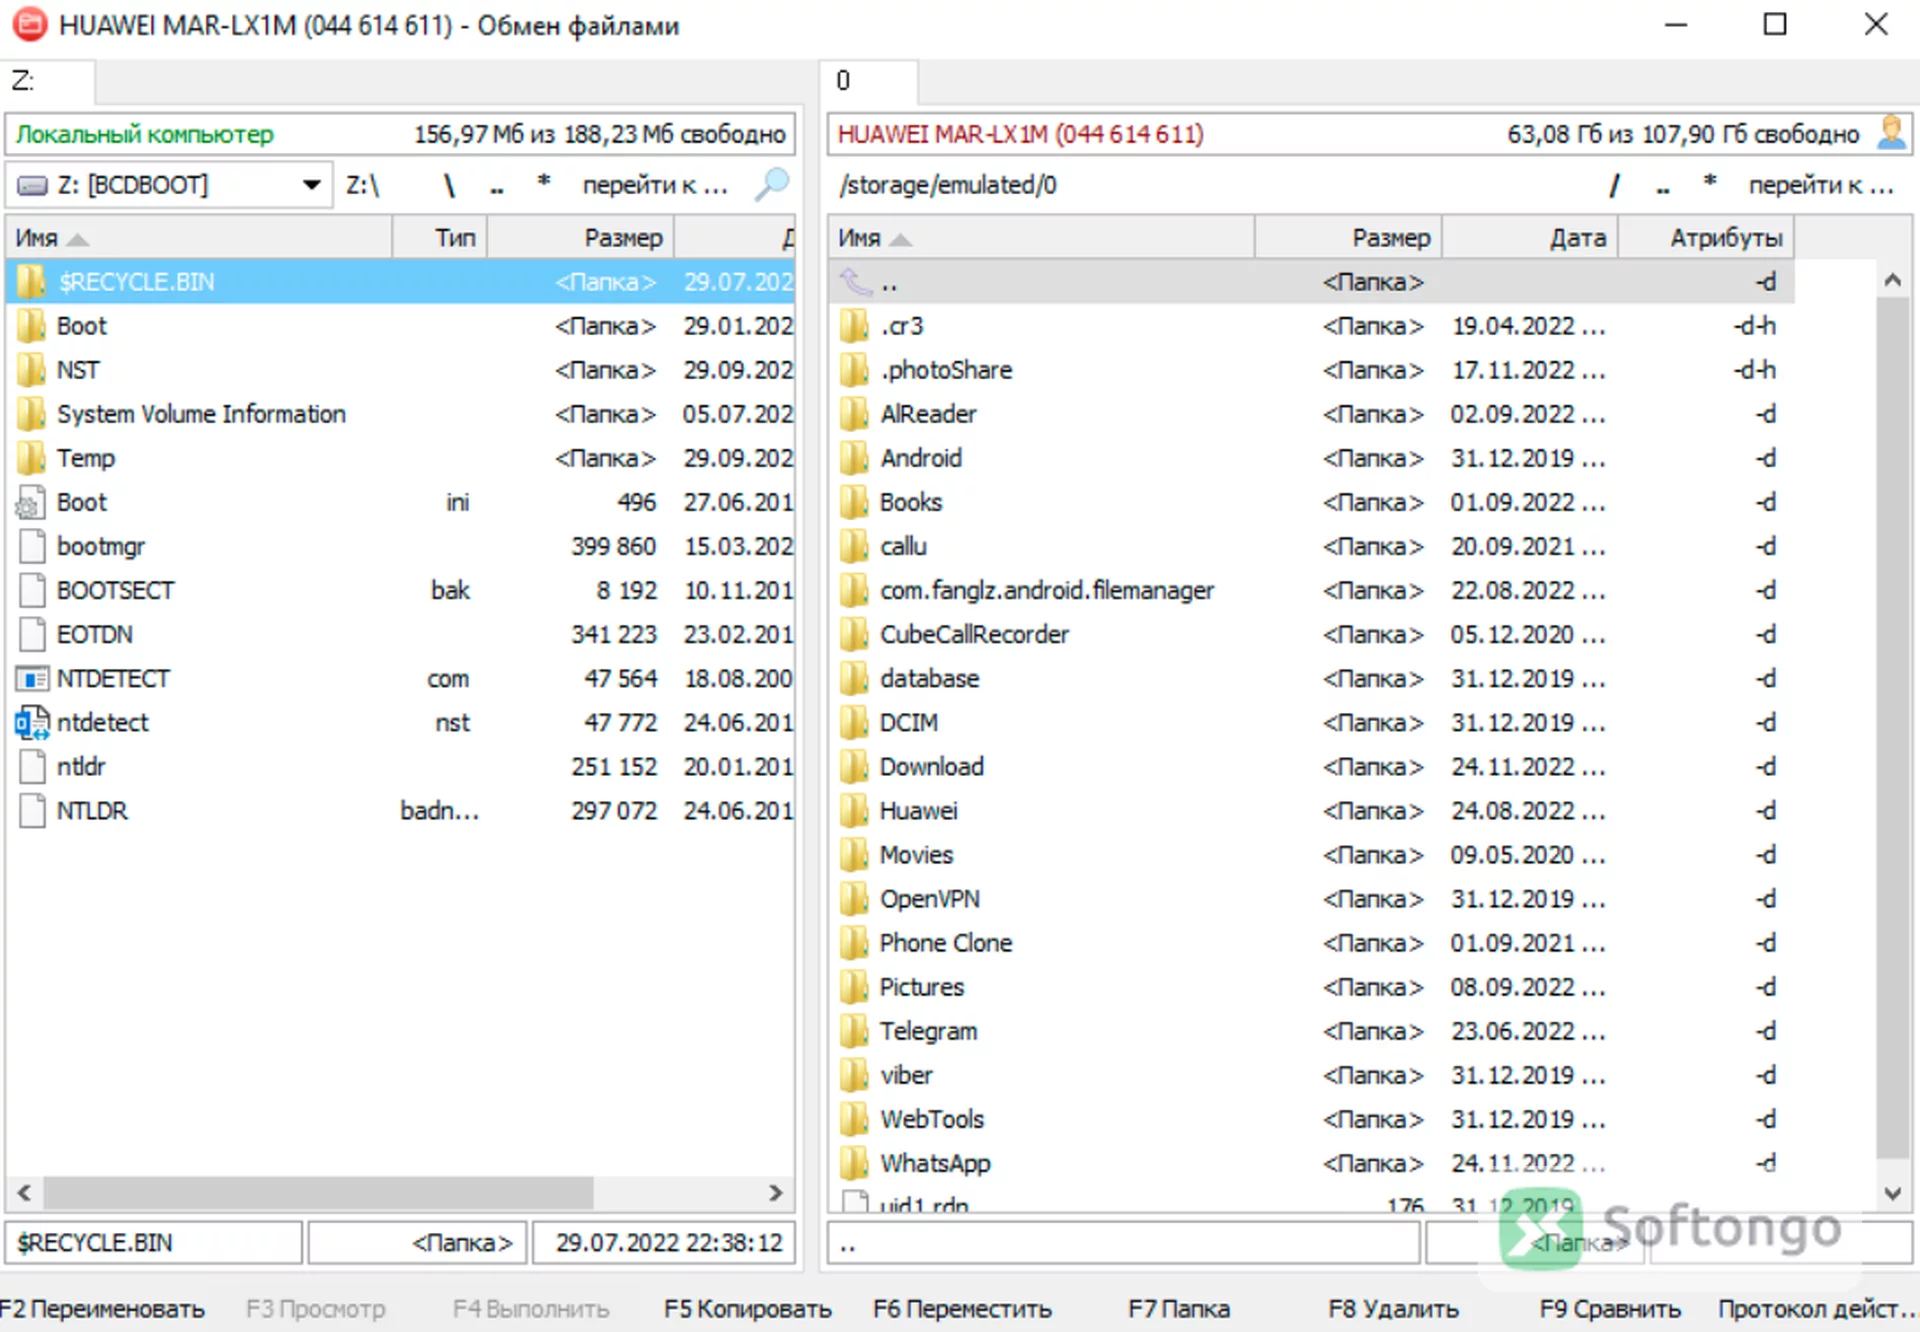This screenshot has width=1920, height=1332.
Task: Sort local files by Имя column header
Action: [x=199, y=238]
